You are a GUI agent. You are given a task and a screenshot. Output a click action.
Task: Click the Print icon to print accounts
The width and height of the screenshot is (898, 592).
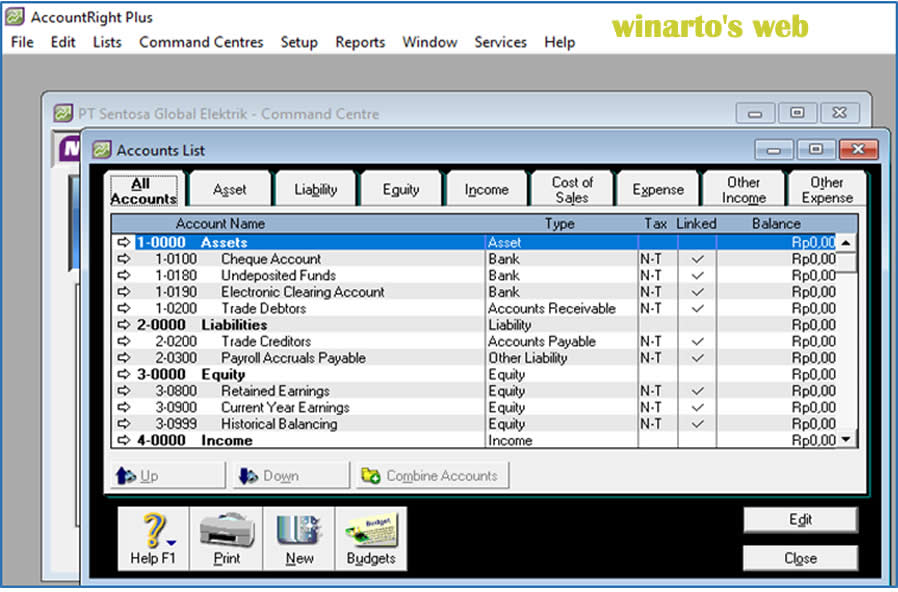coord(225,537)
